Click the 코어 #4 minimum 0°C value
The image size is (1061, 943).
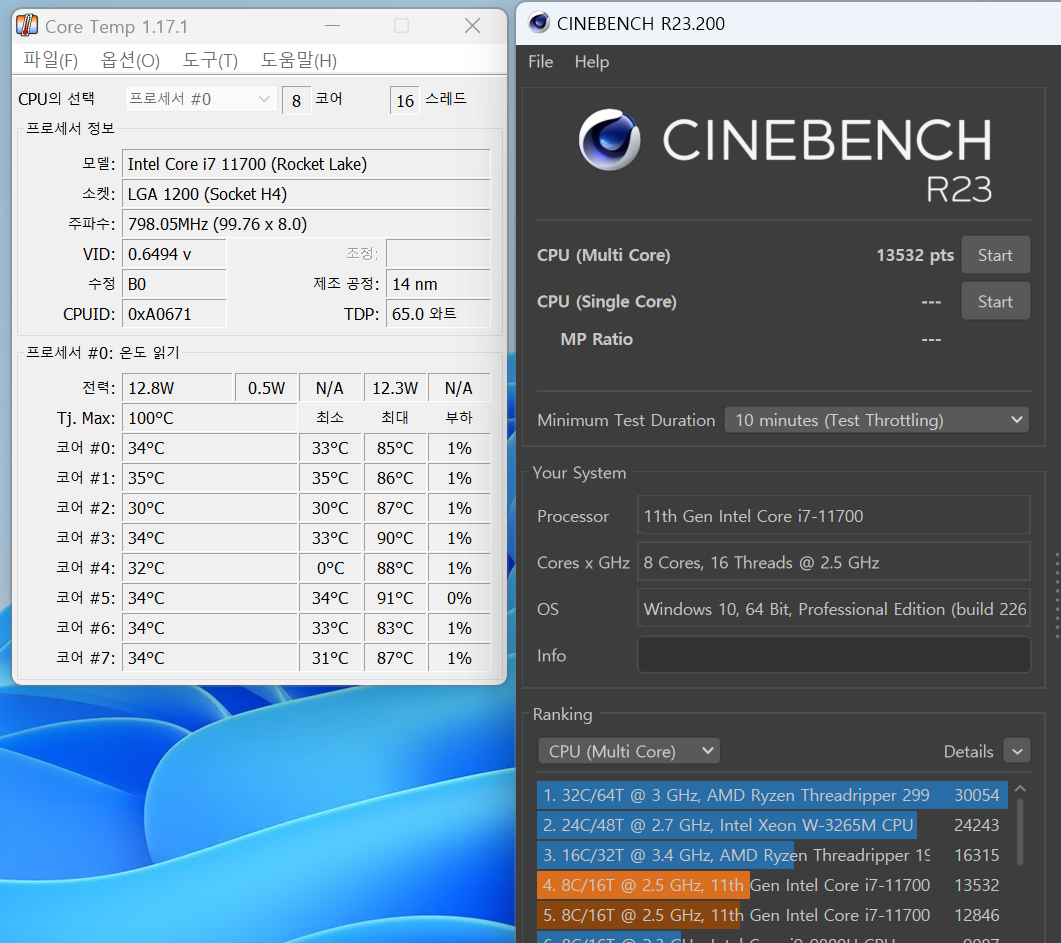click(x=331, y=568)
